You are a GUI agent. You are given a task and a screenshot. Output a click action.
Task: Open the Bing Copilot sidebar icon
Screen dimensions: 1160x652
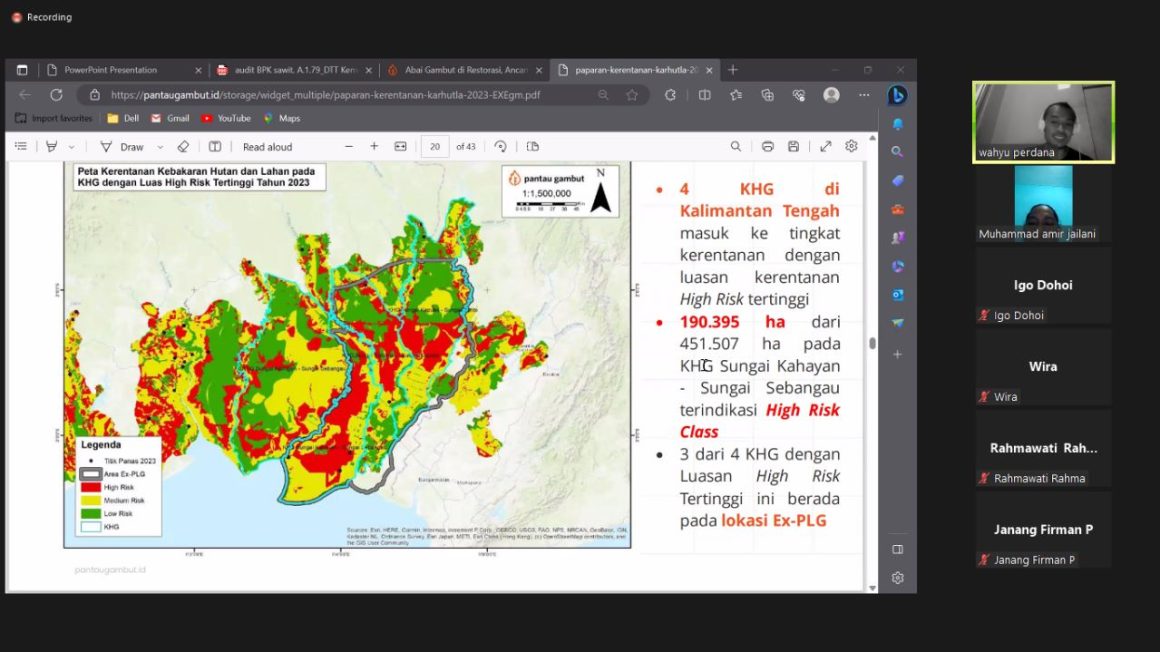tap(897, 95)
